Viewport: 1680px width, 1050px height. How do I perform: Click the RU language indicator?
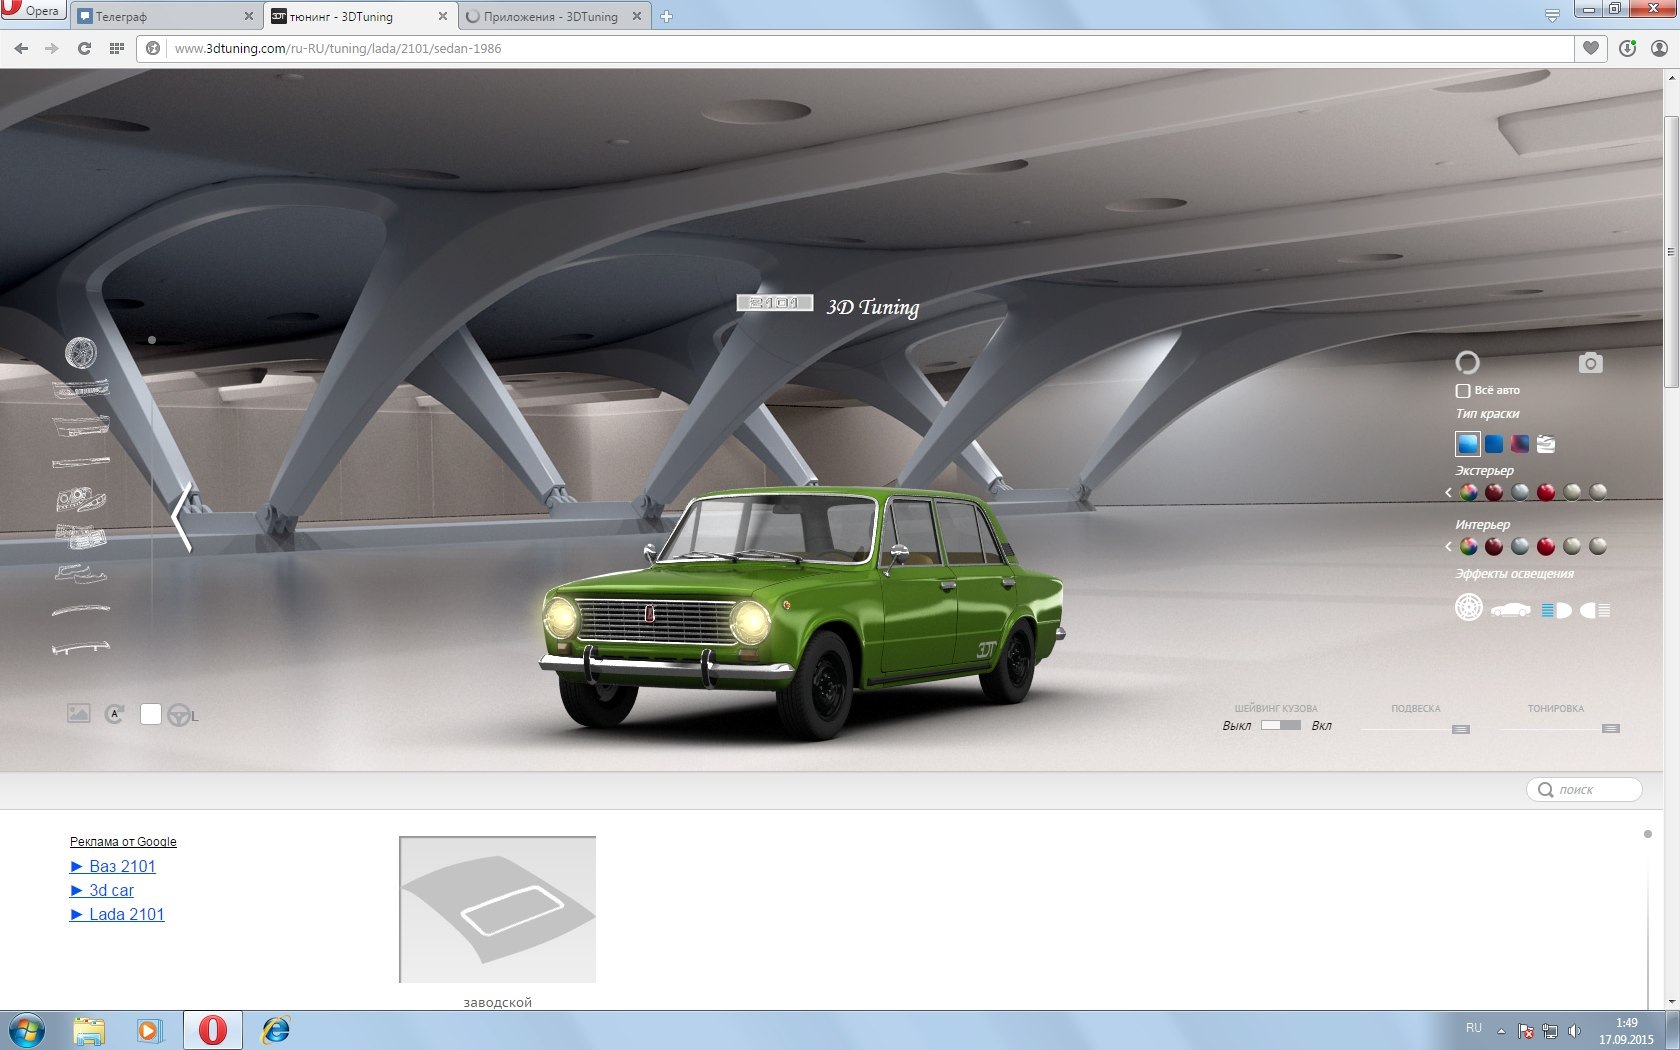(1474, 1028)
